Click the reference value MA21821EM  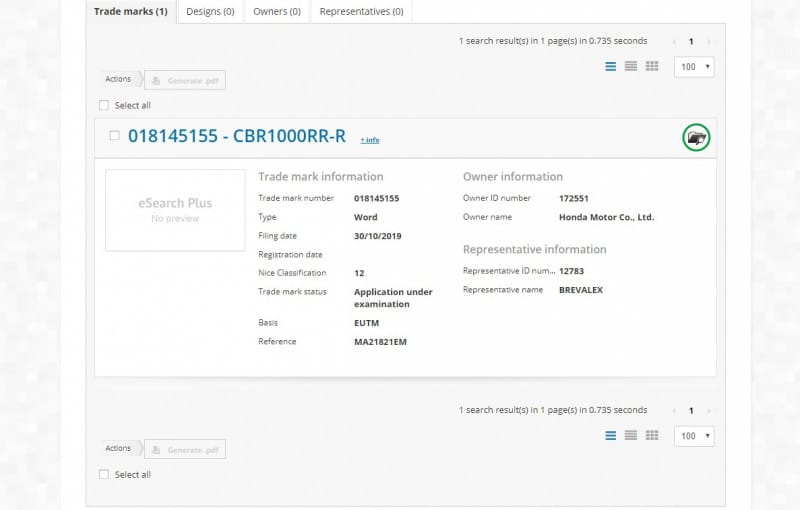pos(380,342)
